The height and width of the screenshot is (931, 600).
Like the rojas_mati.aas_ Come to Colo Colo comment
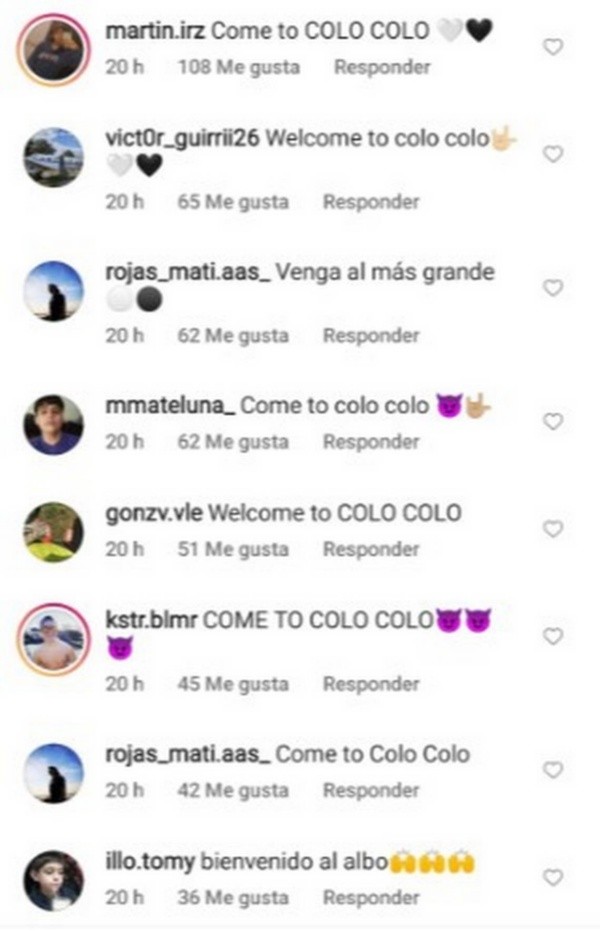pyautogui.click(x=553, y=770)
